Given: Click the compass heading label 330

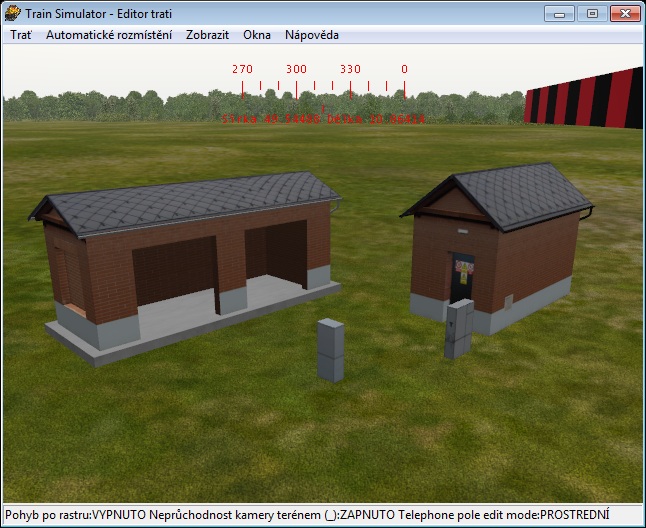Looking at the screenshot, I should [x=351, y=69].
